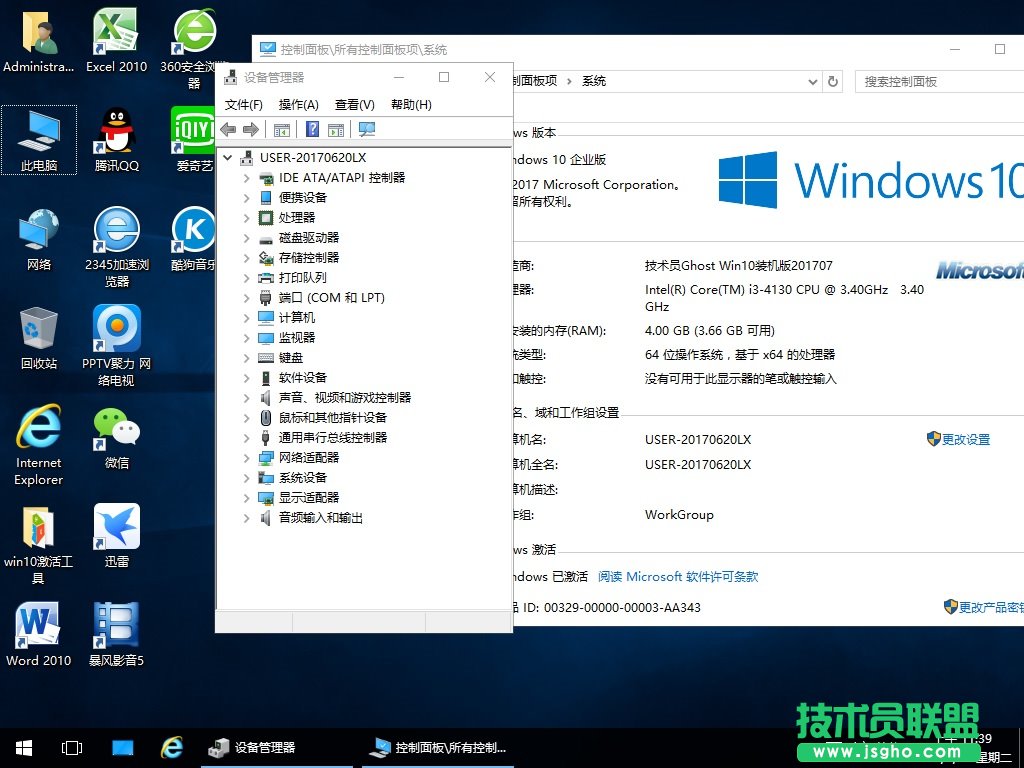Expand the 声音、视频和游戏控制器 node
Viewport: 1024px width, 768px height.
pos(246,398)
